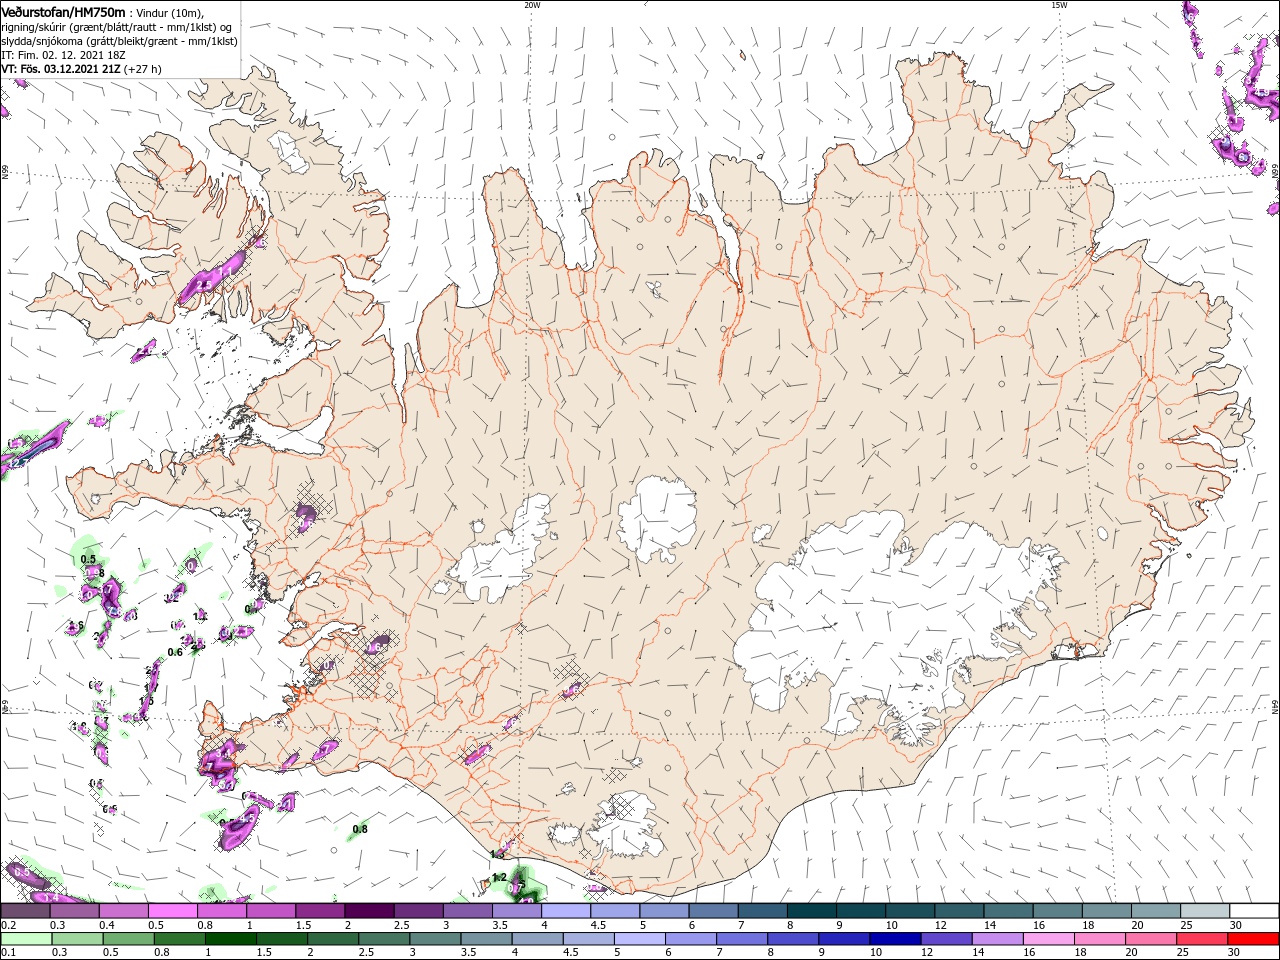Screen dimensions: 1280x960
Task: Click the '1.2' precipitation value on south coast
Action: tap(500, 877)
